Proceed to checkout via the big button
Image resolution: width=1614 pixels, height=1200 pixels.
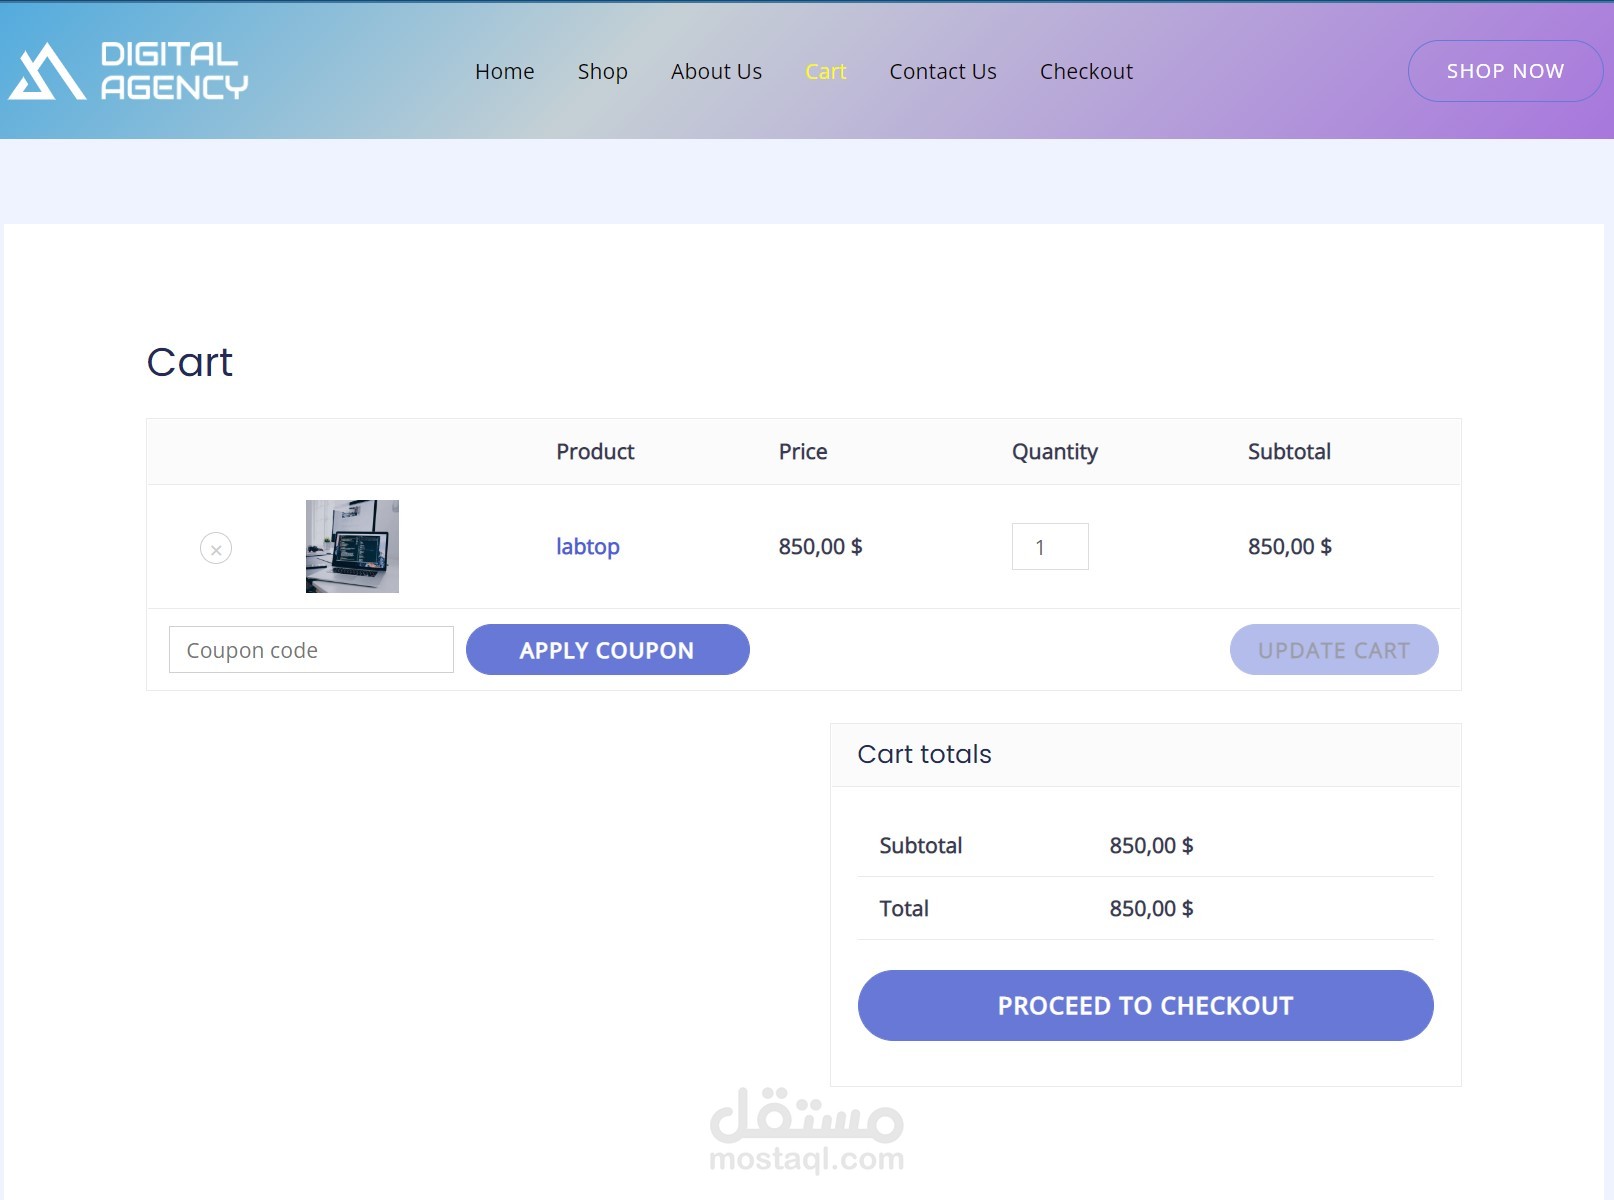pos(1145,1005)
